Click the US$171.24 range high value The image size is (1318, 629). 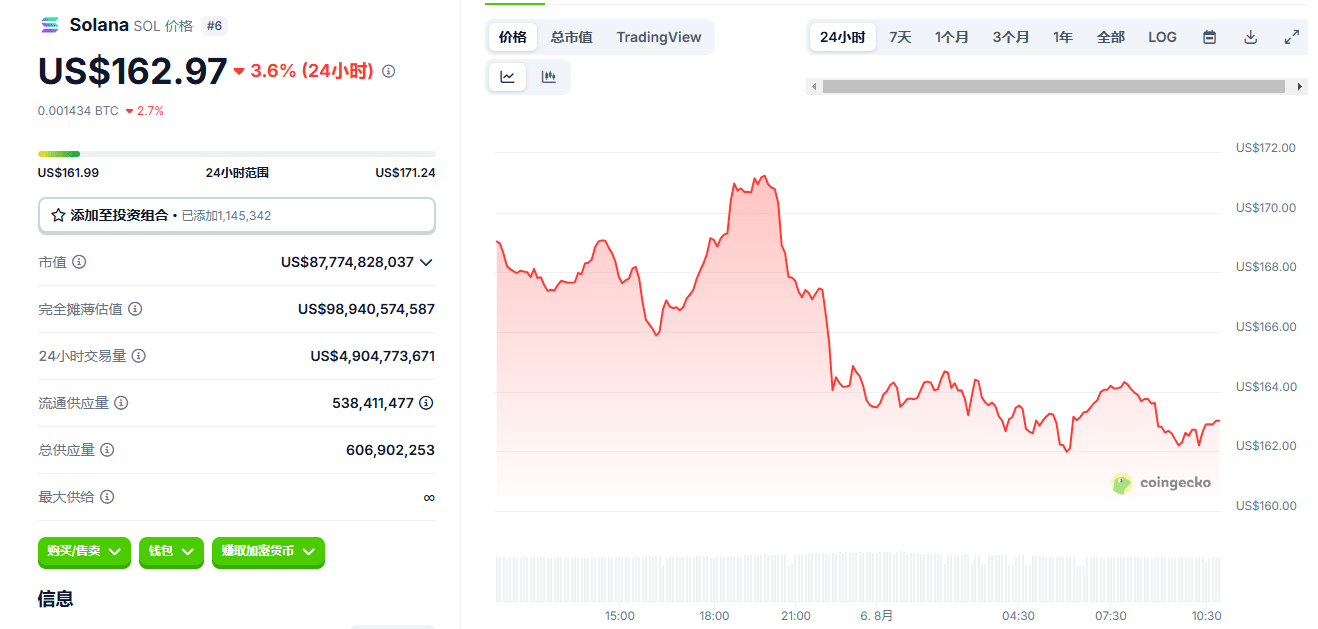[x=405, y=173]
